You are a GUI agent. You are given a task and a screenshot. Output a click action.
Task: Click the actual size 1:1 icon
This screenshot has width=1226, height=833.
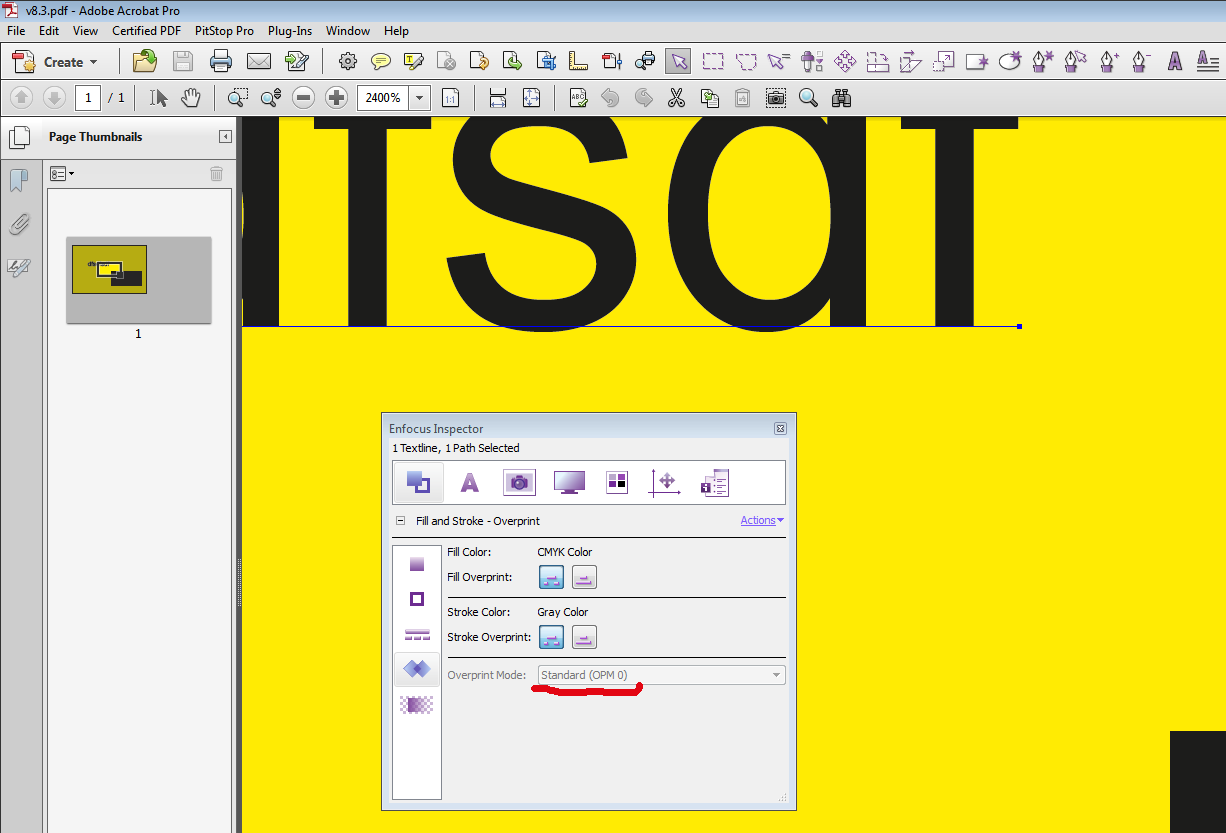coord(451,98)
